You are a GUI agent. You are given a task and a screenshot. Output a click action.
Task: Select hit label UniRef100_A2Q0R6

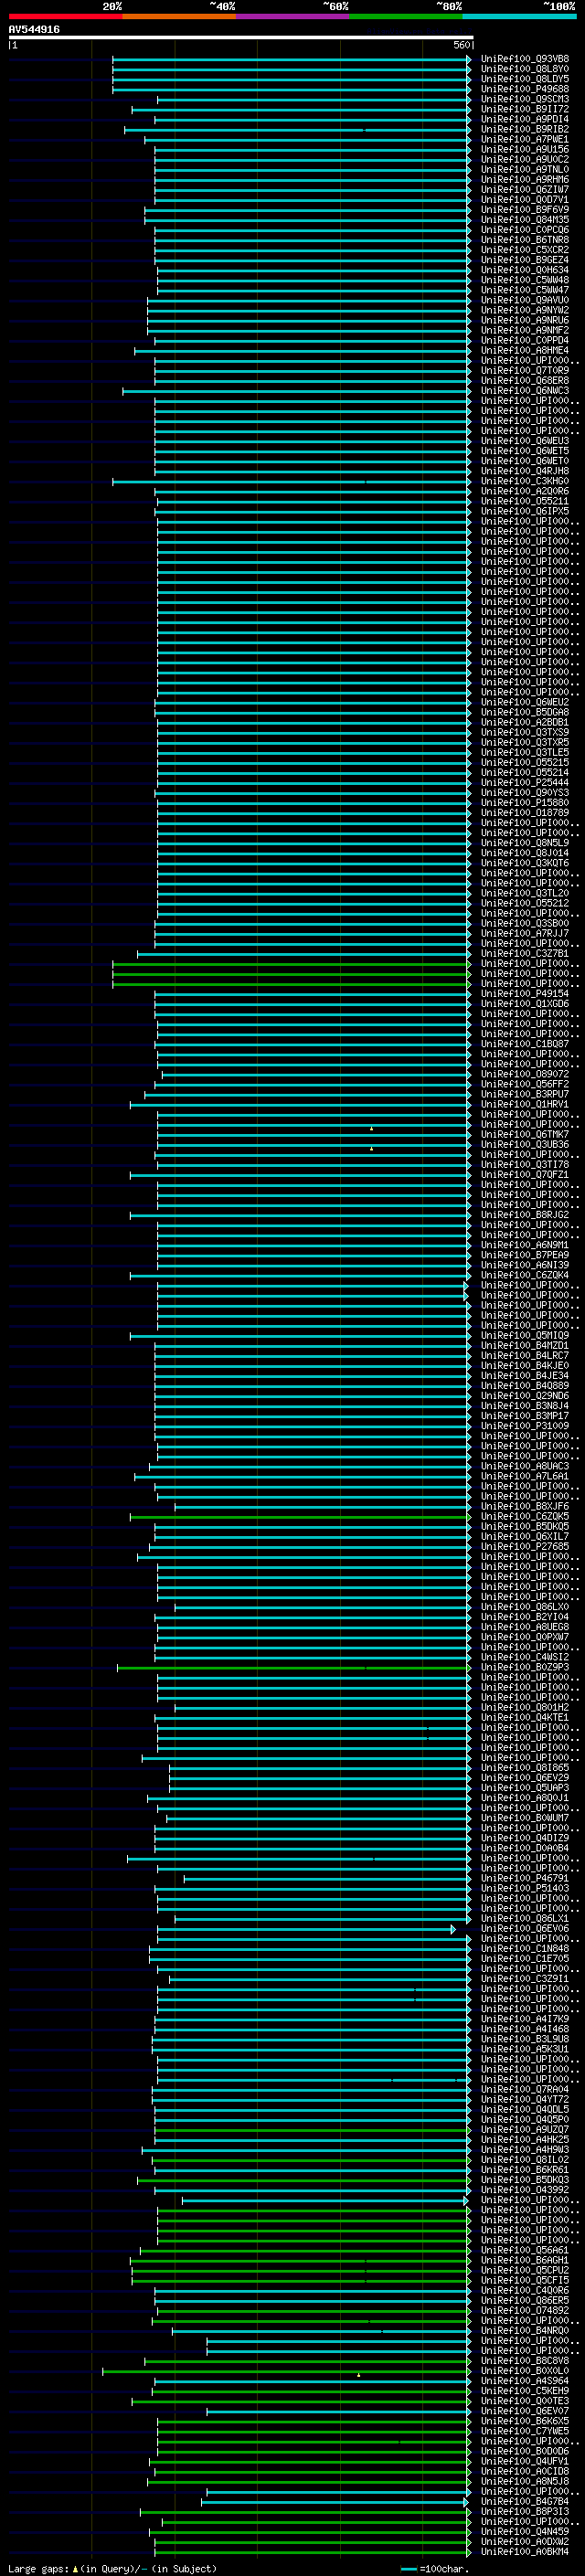524,491
